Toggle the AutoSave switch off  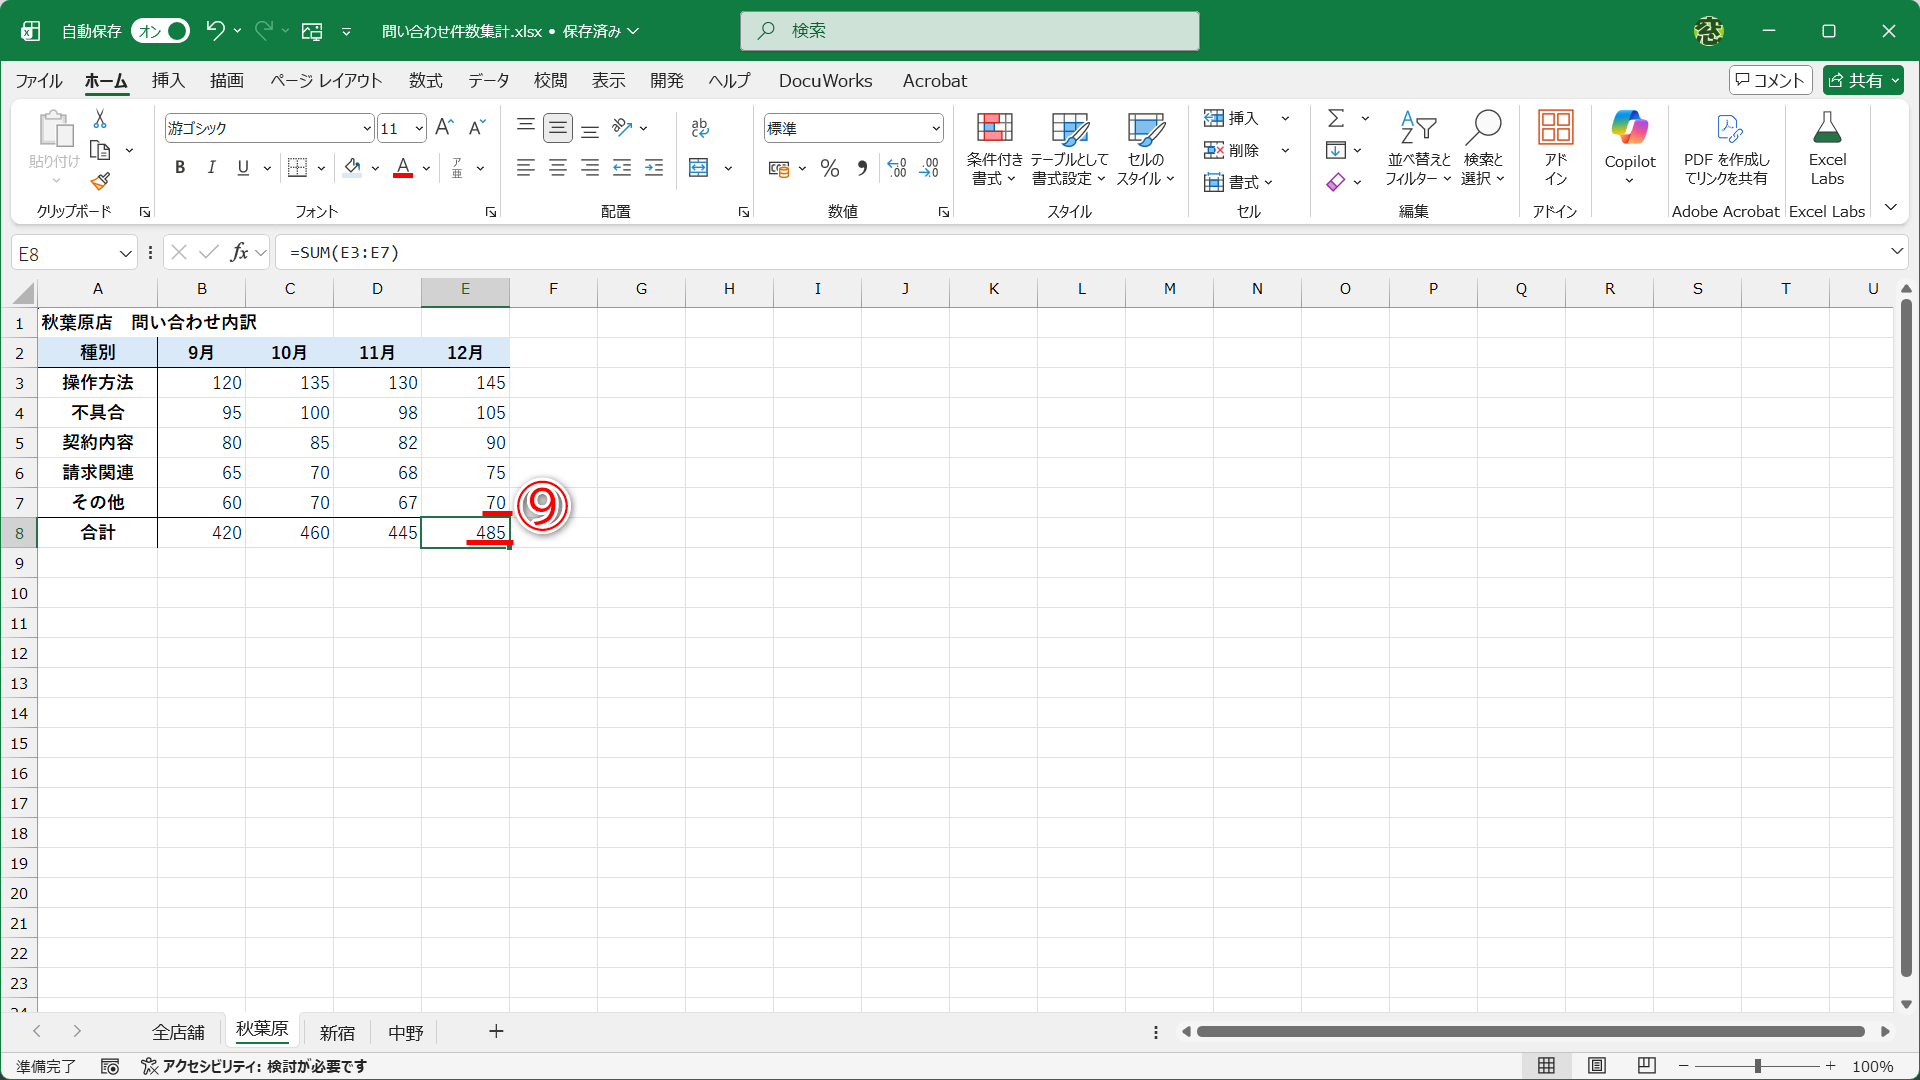pyautogui.click(x=160, y=31)
